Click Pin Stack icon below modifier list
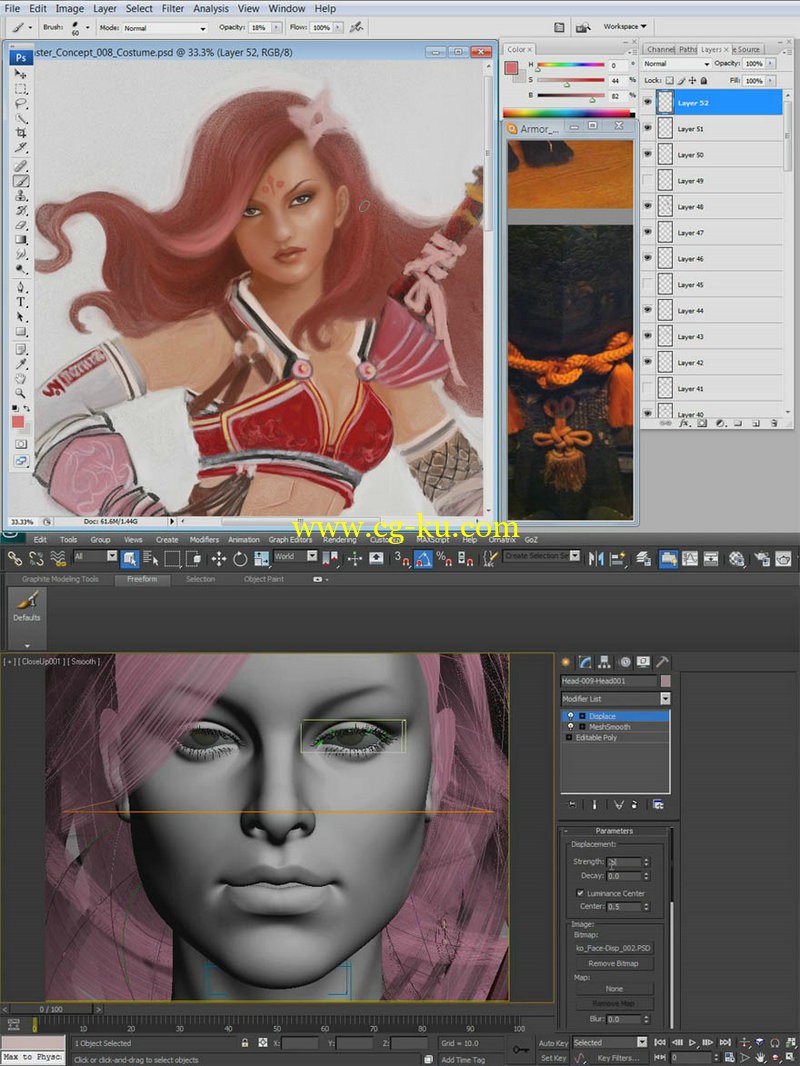The image size is (800, 1066). pos(572,805)
